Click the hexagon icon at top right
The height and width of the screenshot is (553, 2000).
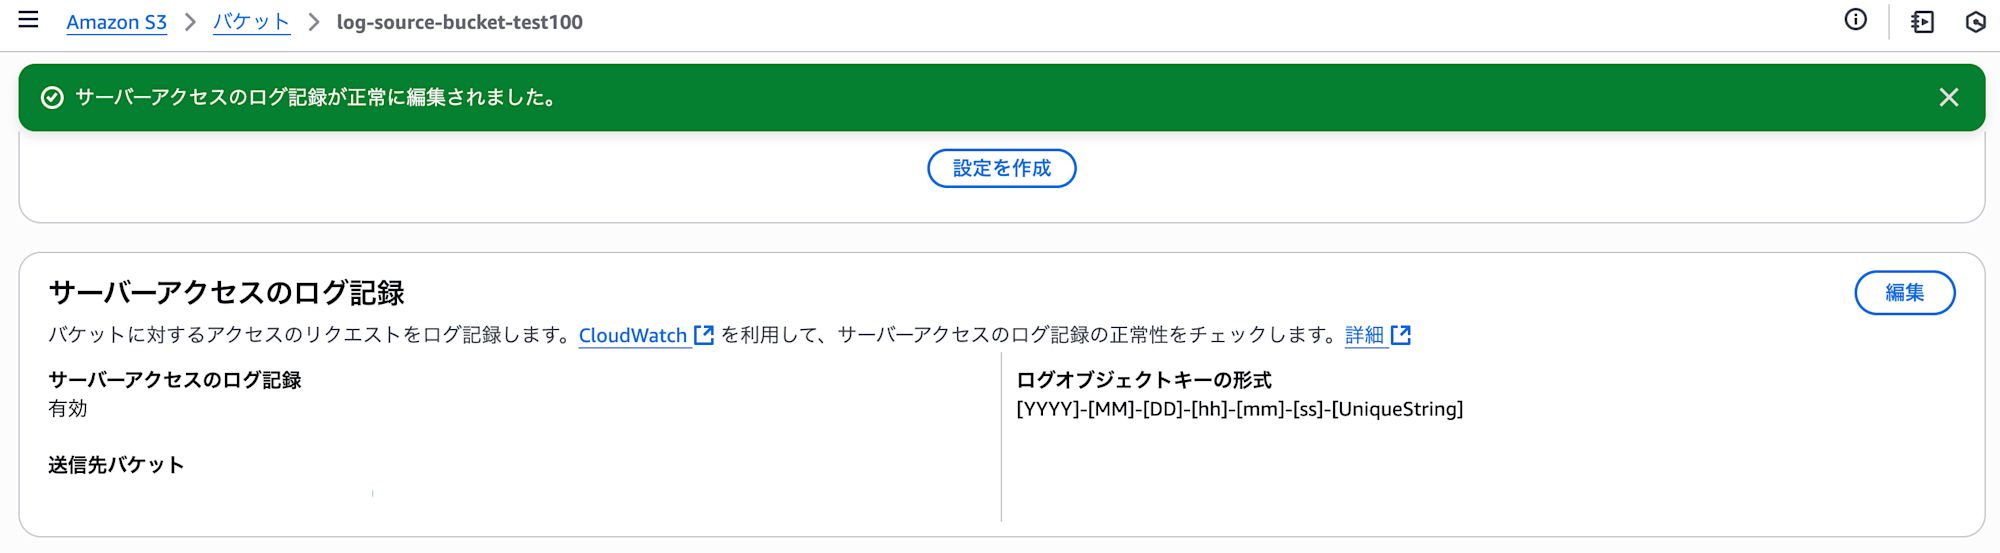[x=1976, y=22]
